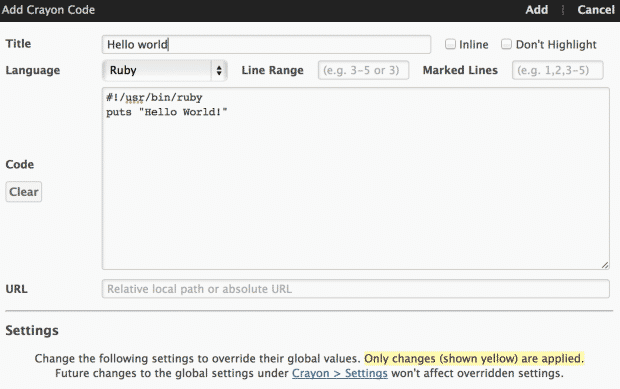This screenshot has height=389, width=620.
Task: Click the Language stepper arrows icon
Action: click(219, 70)
